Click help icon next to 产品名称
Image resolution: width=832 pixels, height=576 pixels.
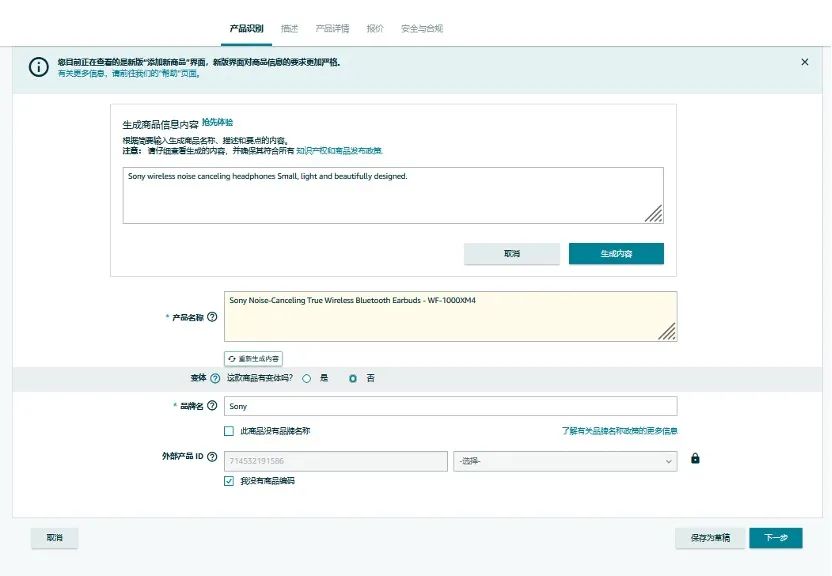pos(212,317)
